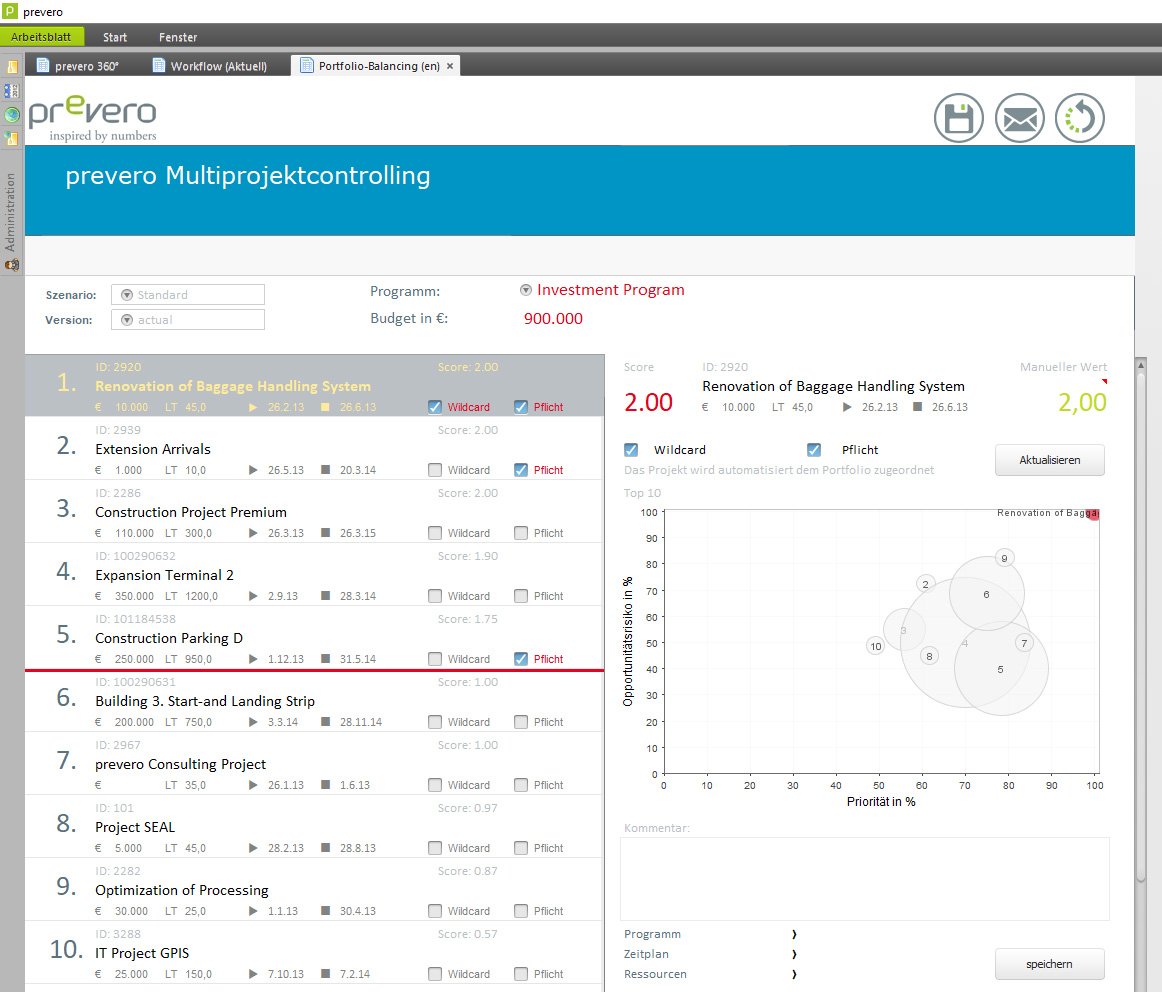
Task: Click the email envelope icon
Action: pyautogui.click(x=1020, y=118)
